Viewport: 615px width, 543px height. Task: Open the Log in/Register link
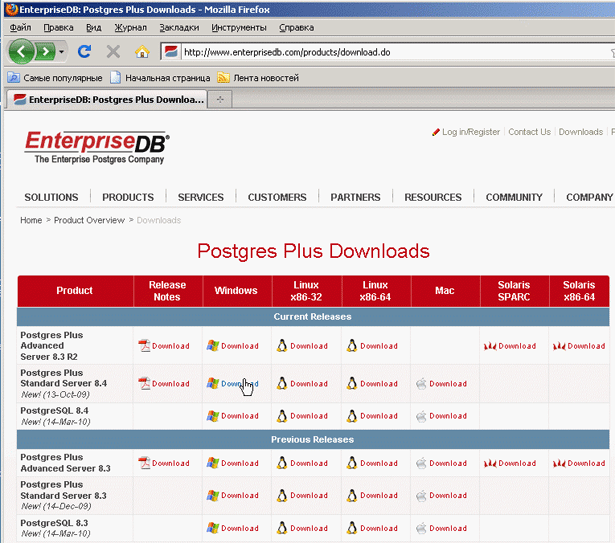pos(471,132)
